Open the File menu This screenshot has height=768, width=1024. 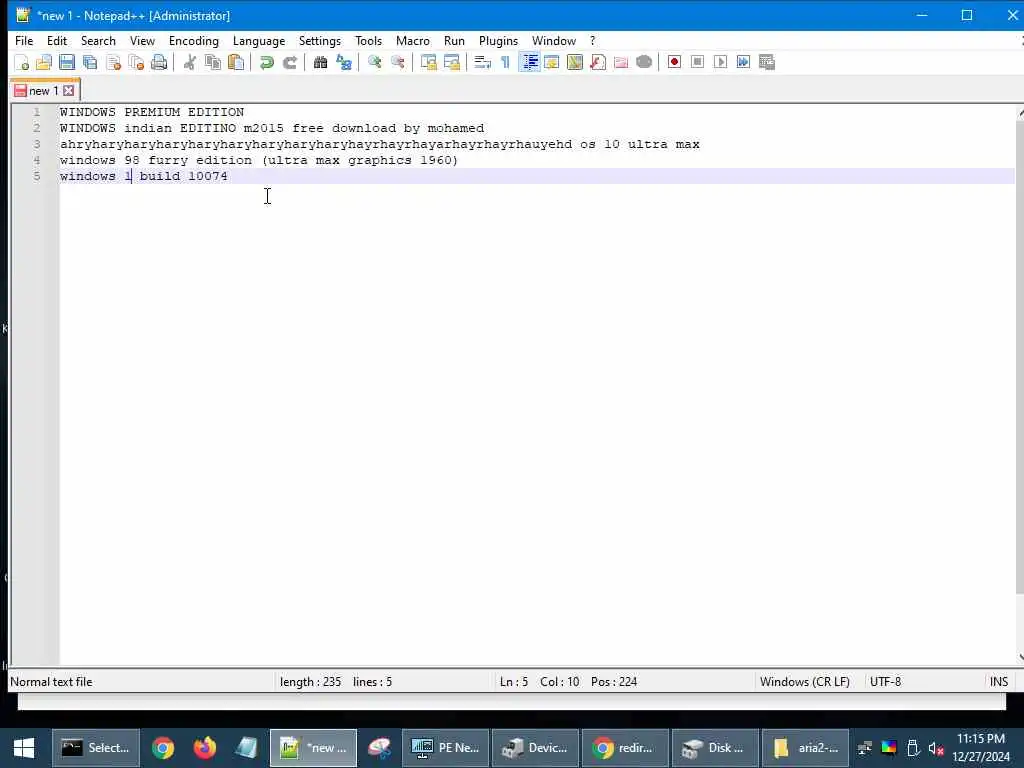[x=24, y=40]
